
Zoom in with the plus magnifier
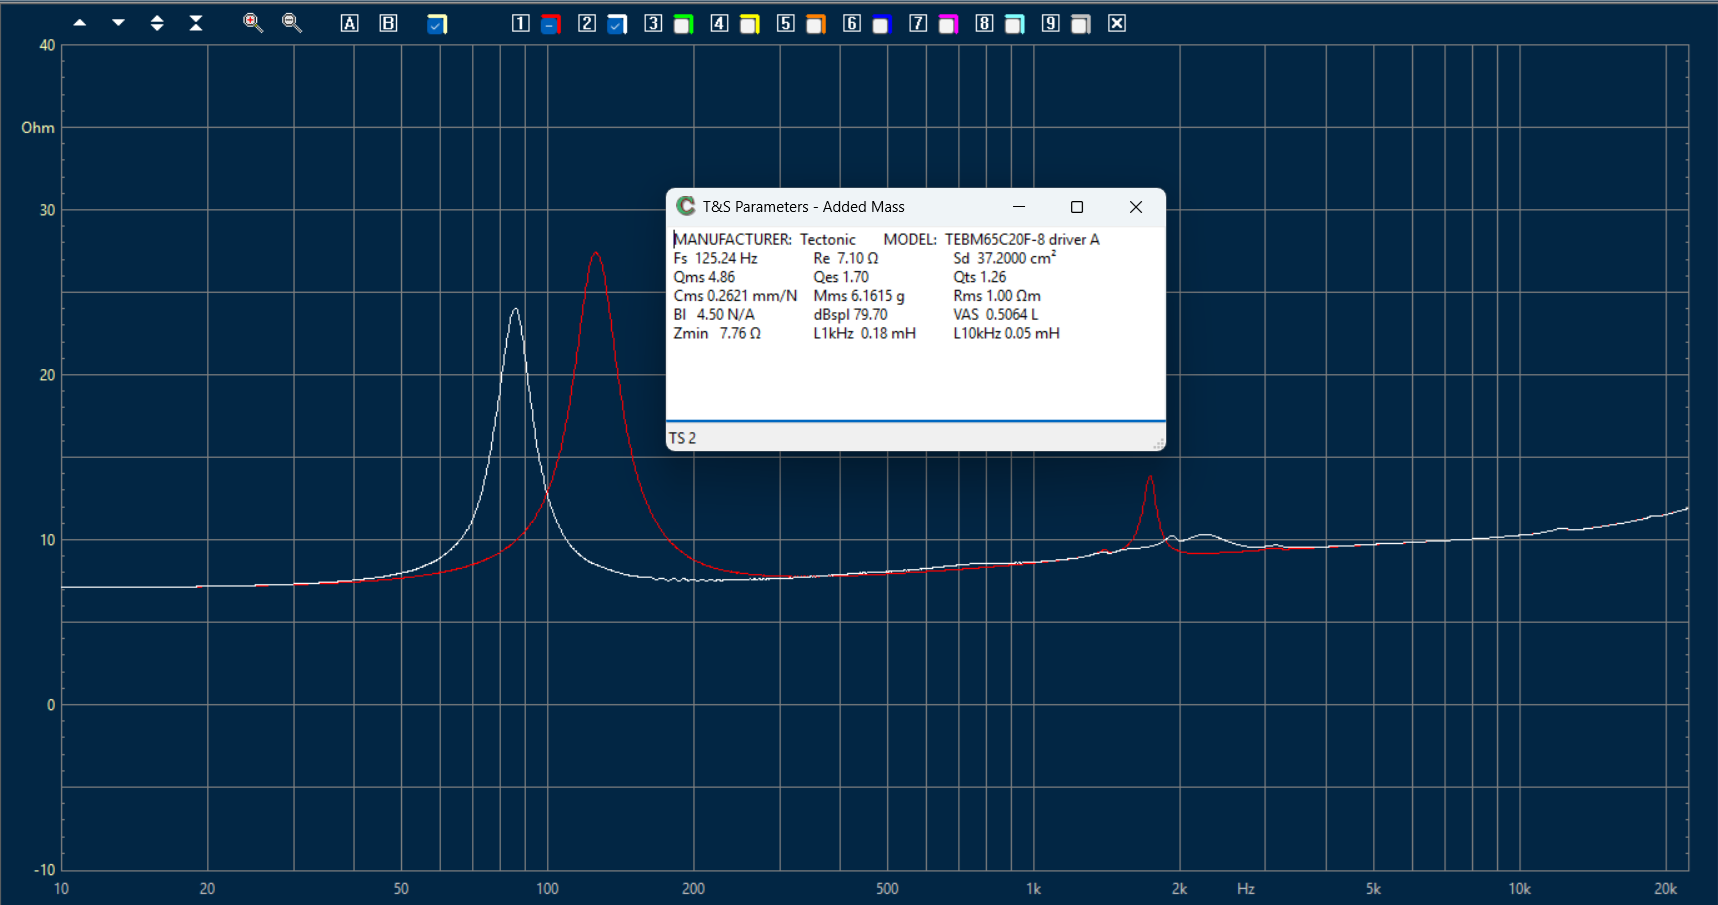(253, 23)
